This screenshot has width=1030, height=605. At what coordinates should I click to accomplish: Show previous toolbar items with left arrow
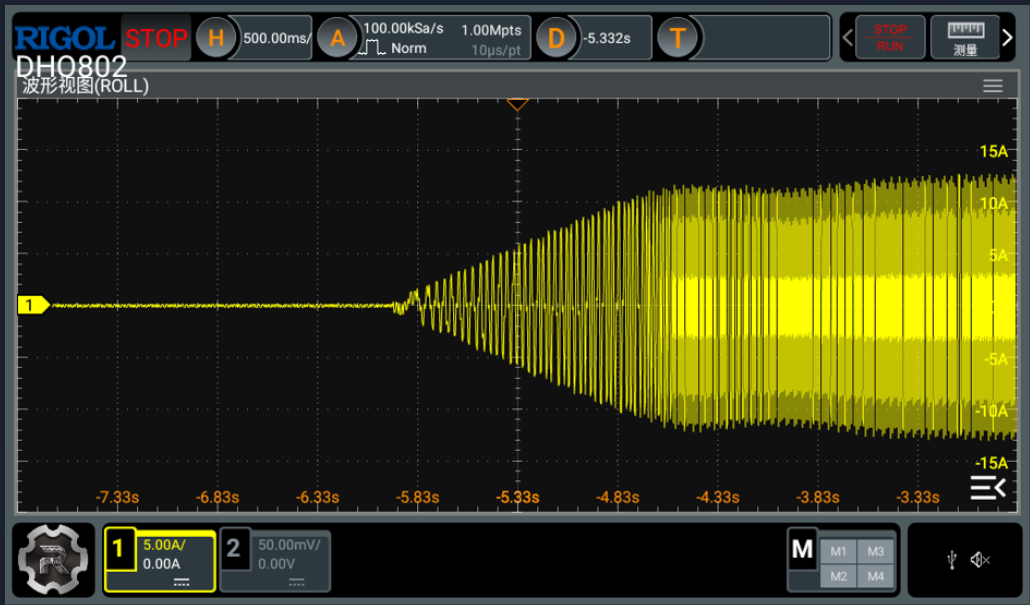point(847,38)
